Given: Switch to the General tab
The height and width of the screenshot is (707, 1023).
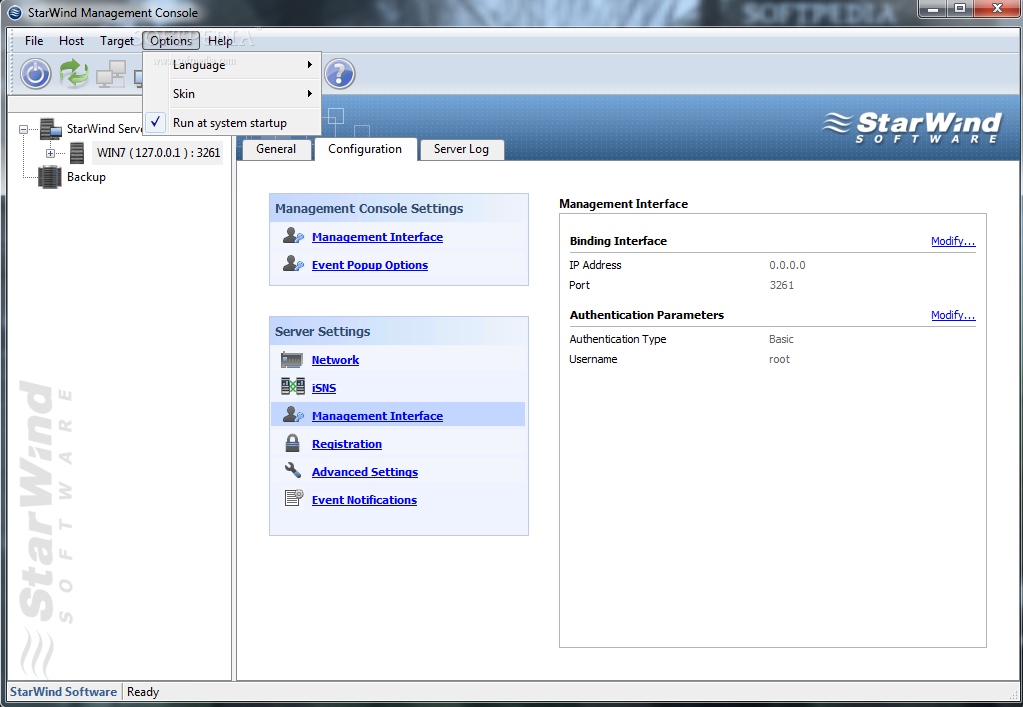Looking at the screenshot, I should tap(276, 149).
